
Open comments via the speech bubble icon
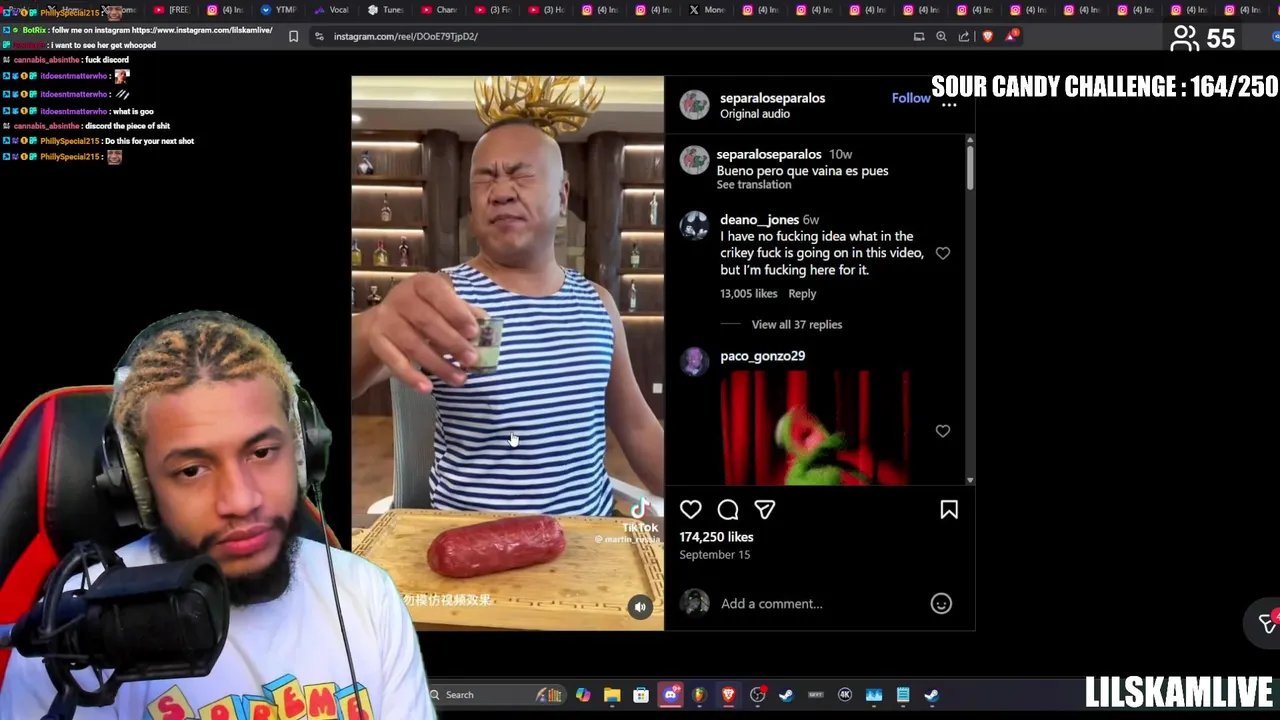pyautogui.click(x=728, y=510)
